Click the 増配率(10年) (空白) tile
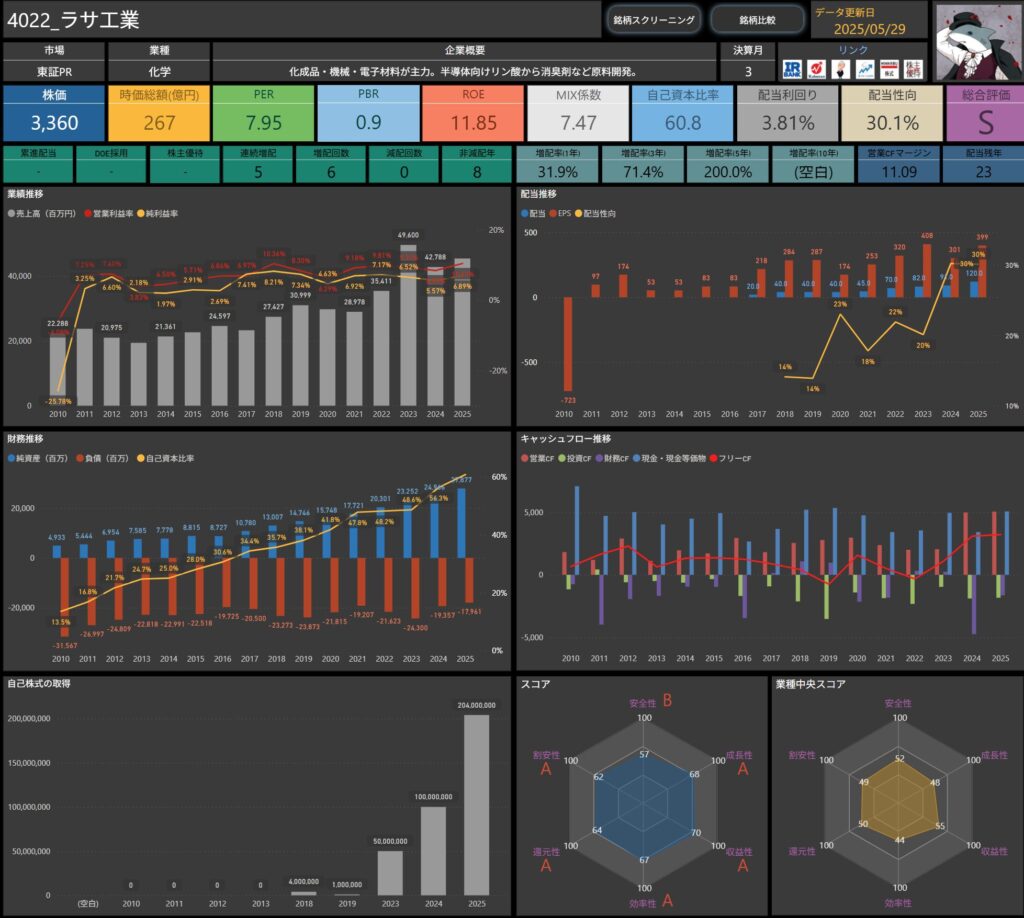This screenshot has height=918, width=1024. coord(813,165)
